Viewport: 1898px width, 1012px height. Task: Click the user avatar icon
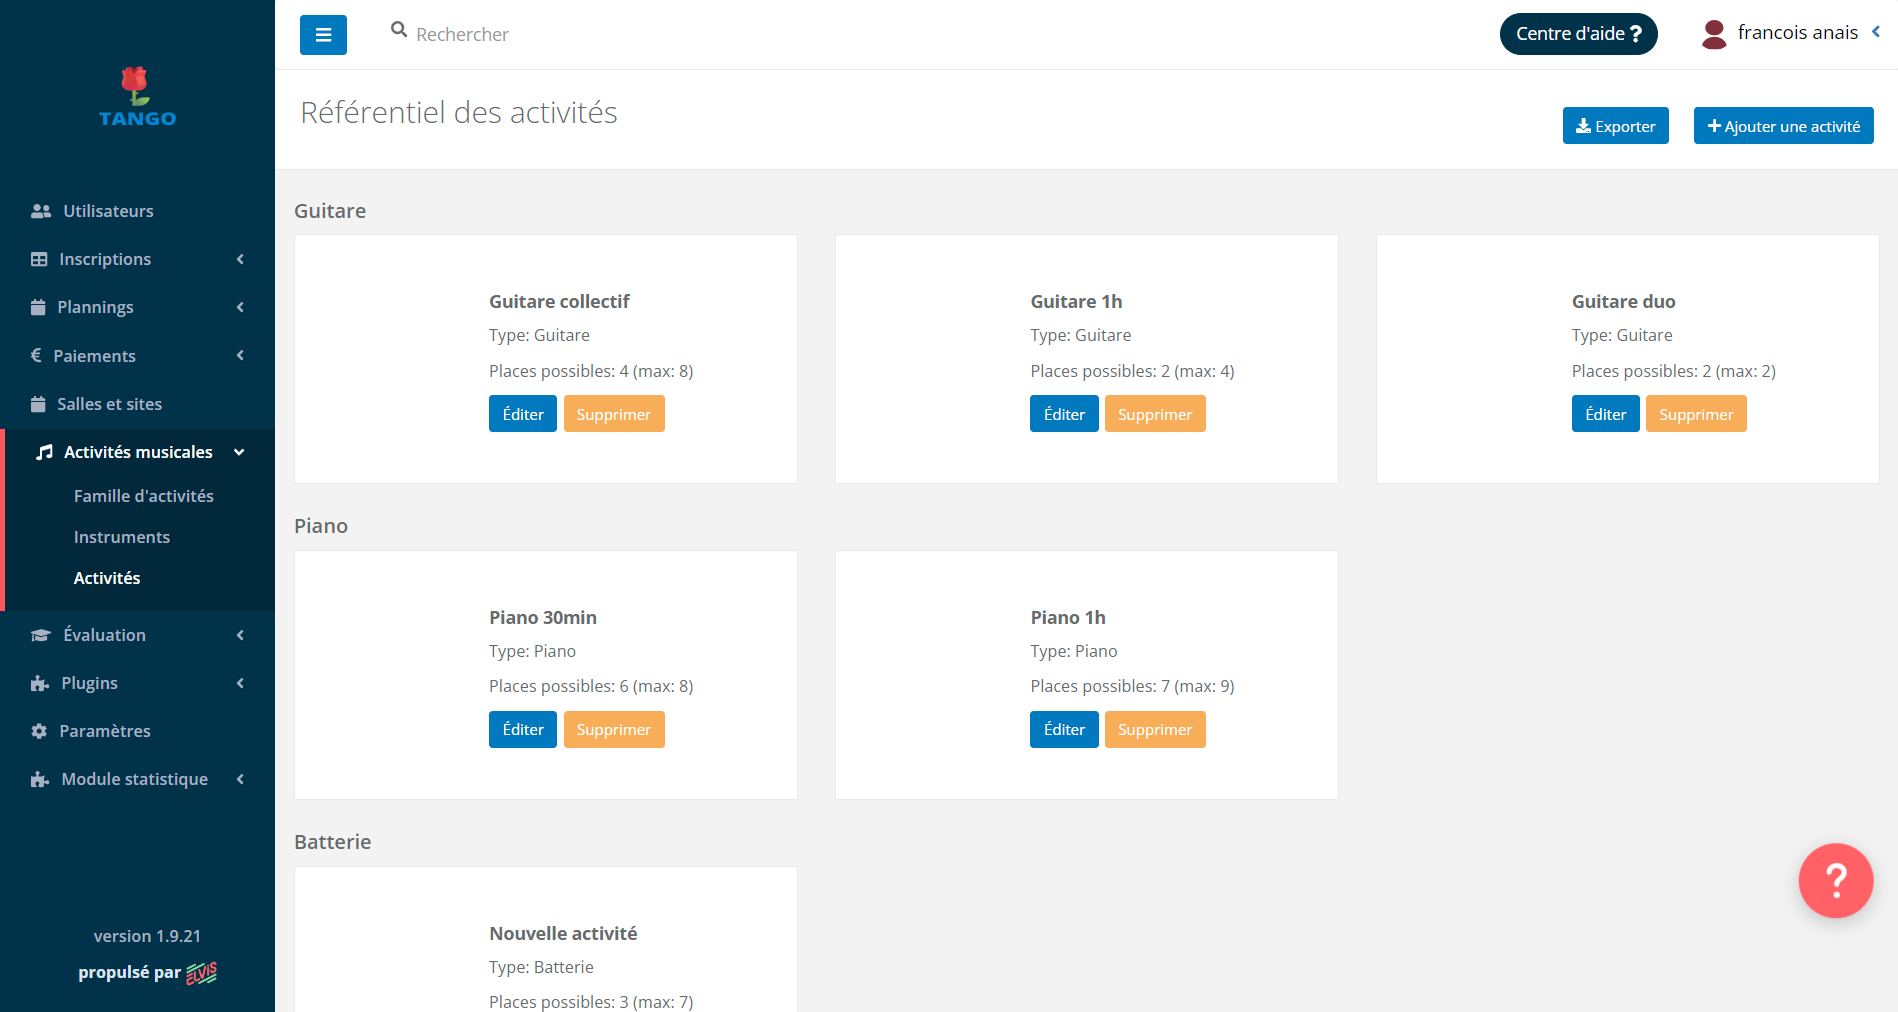pyautogui.click(x=1714, y=34)
